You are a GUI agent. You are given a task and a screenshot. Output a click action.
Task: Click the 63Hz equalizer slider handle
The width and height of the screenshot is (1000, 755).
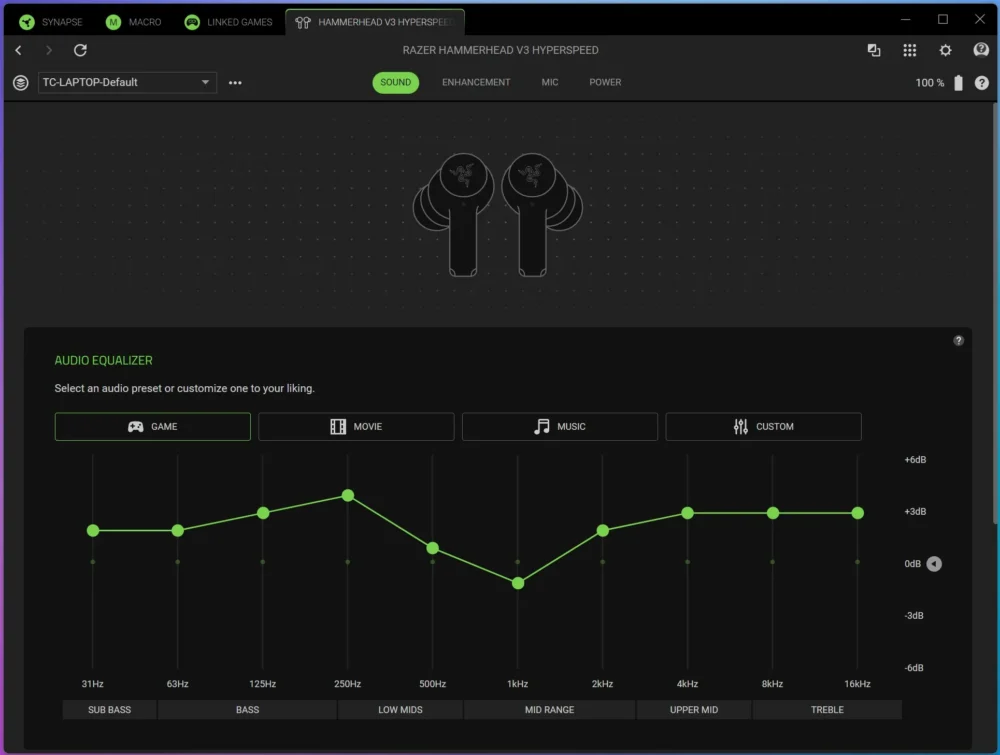pyautogui.click(x=178, y=531)
